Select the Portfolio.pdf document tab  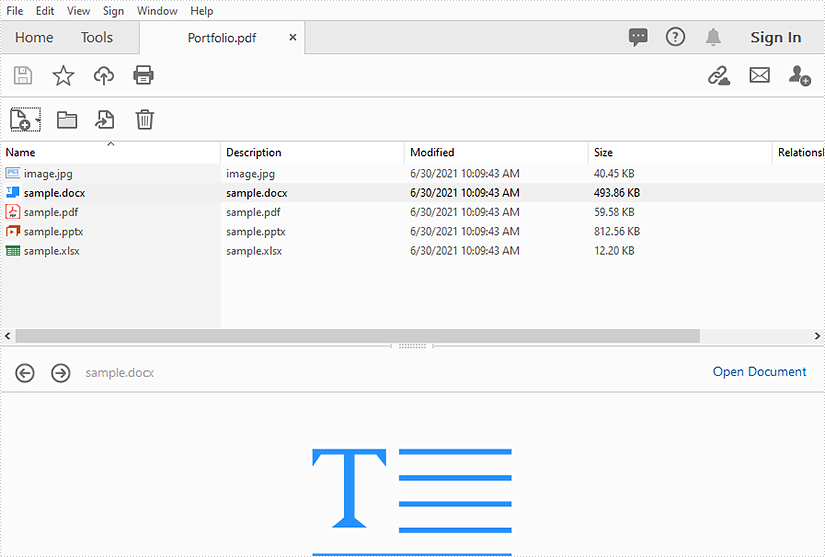(x=222, y=38)
